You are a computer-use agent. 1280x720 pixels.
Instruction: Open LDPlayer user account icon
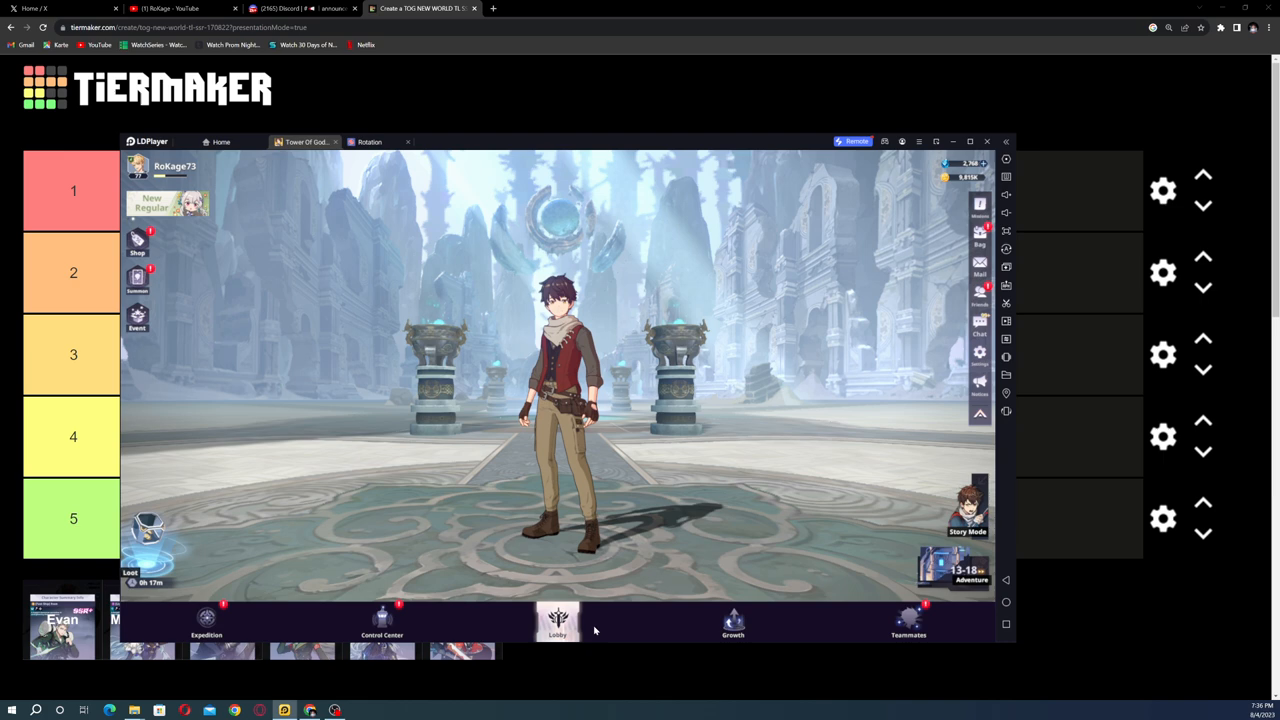pyautogui.click(x=902, y=142)
